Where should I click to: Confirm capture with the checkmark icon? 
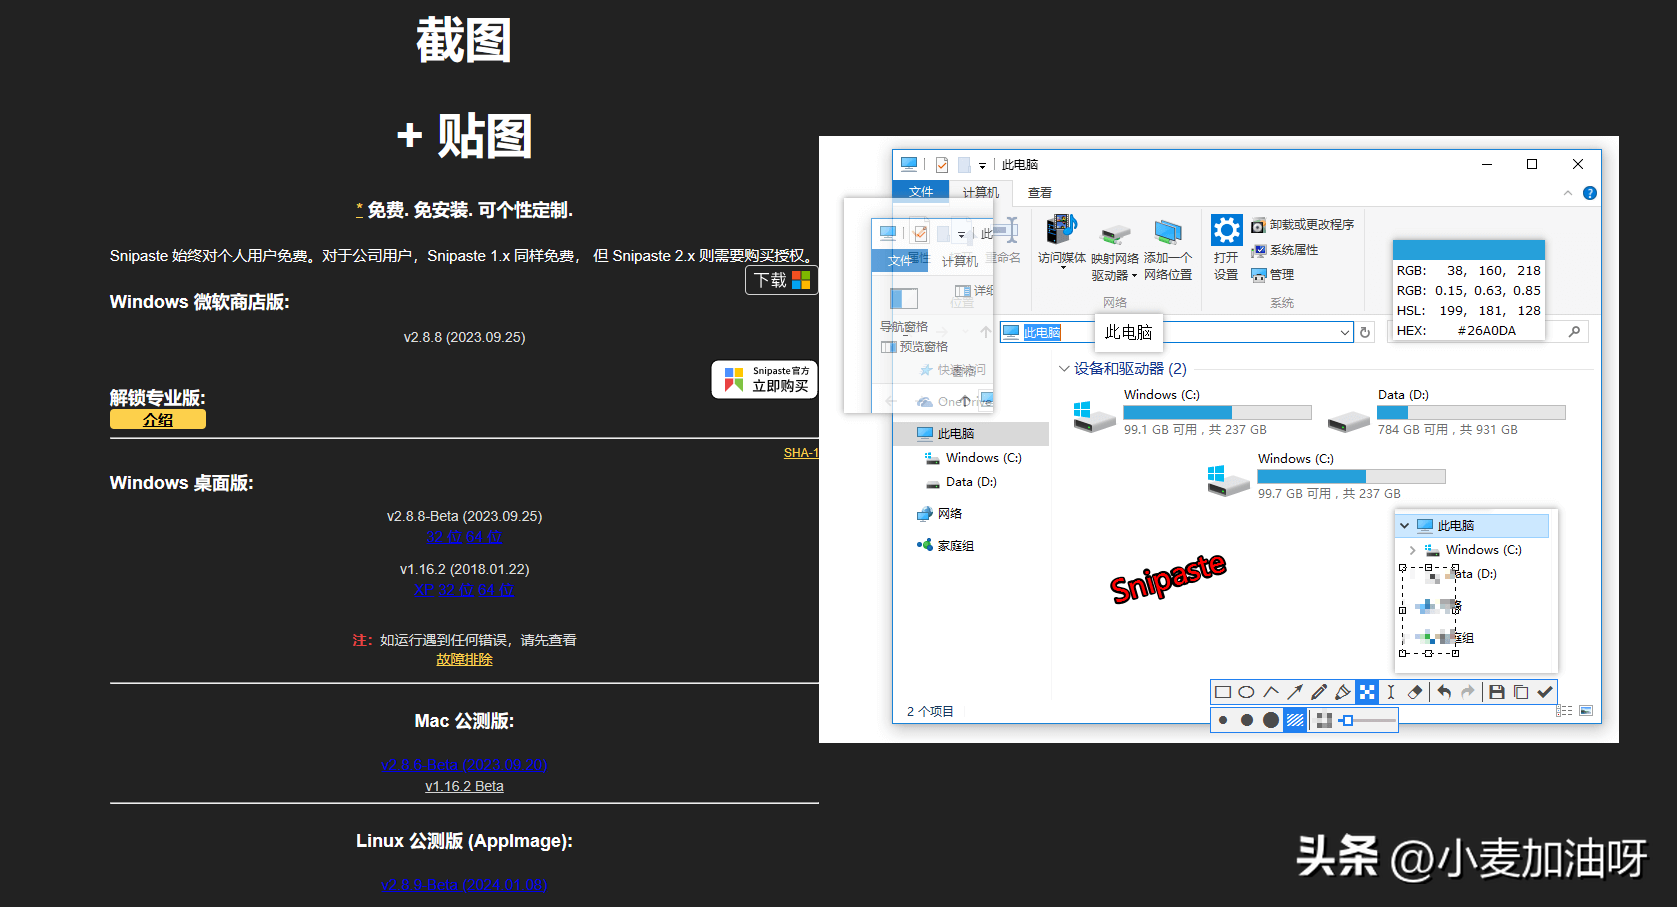coord(1545,692)
